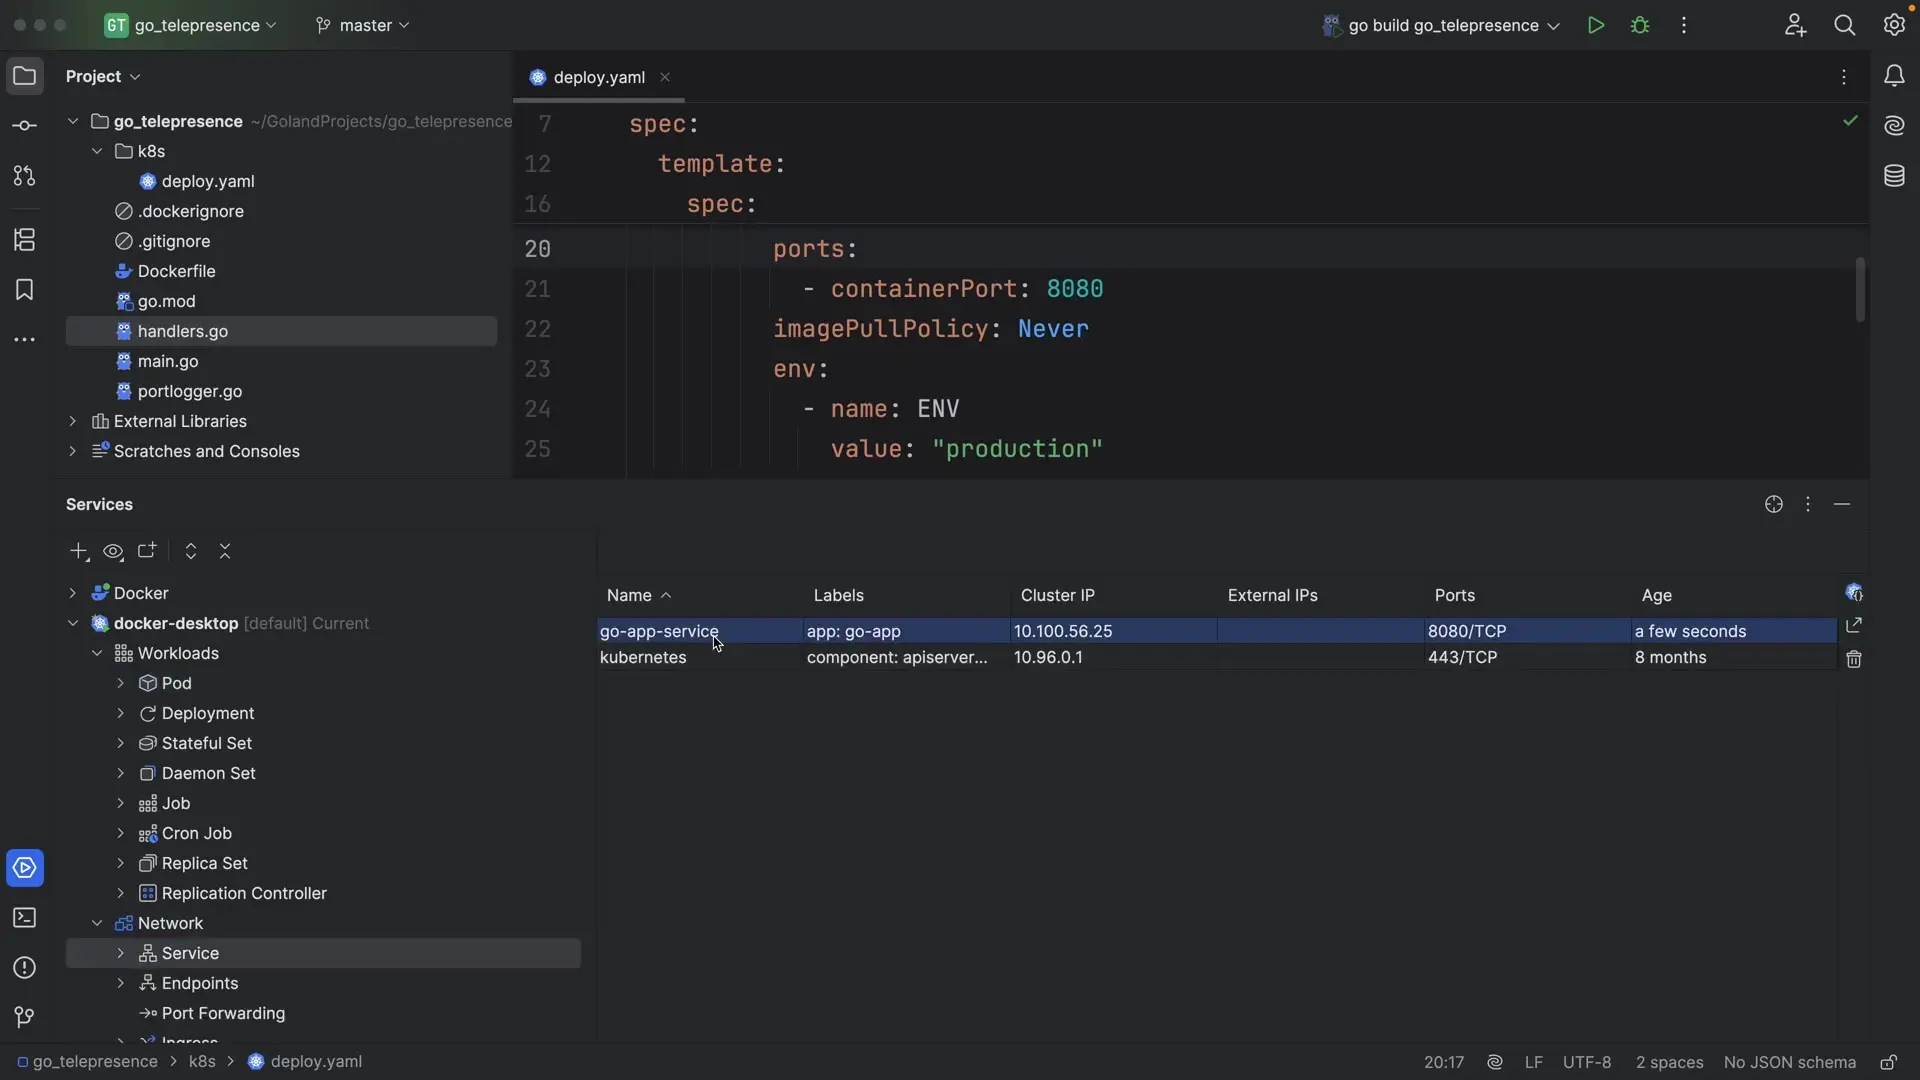This screenshot has width=1920, height=1080.
Task: Open go-app-service in external view
Action: (1854, 625)
